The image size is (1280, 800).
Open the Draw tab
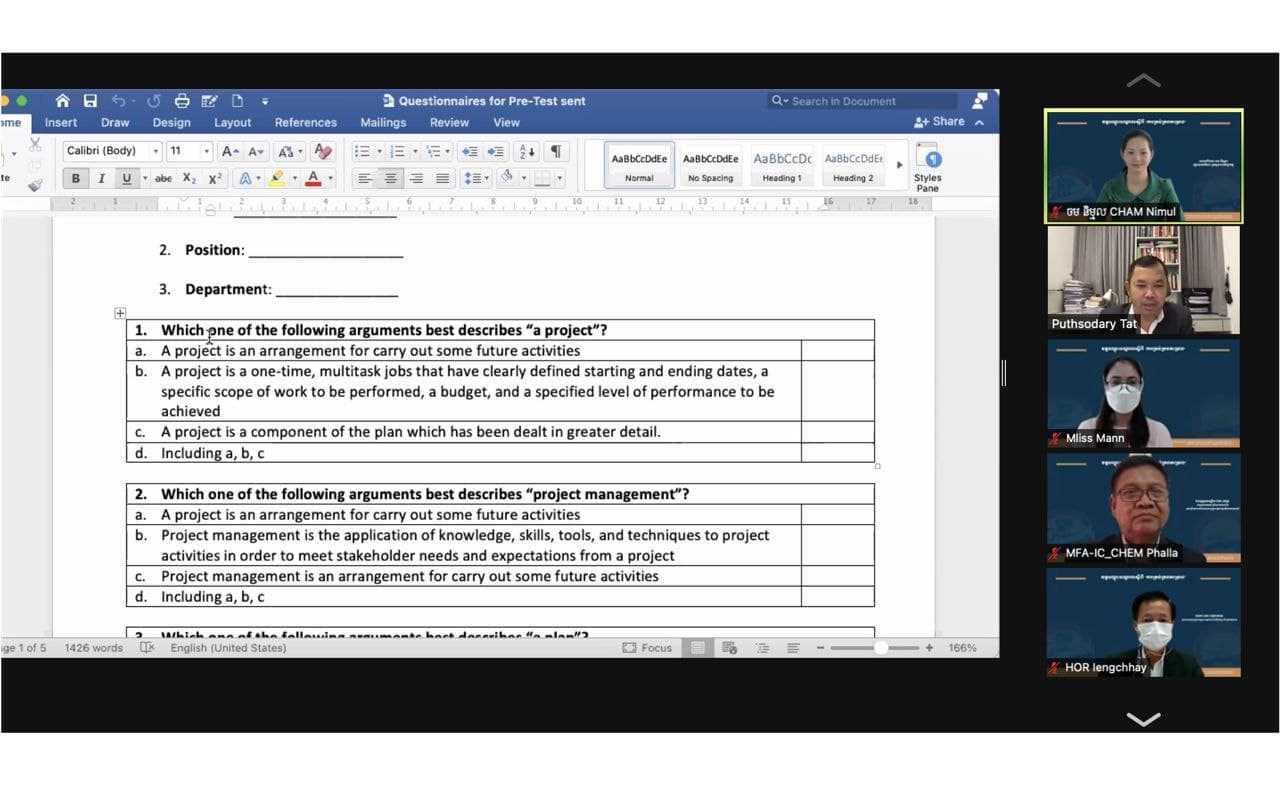pyautogui.click(x=115, y=122)
